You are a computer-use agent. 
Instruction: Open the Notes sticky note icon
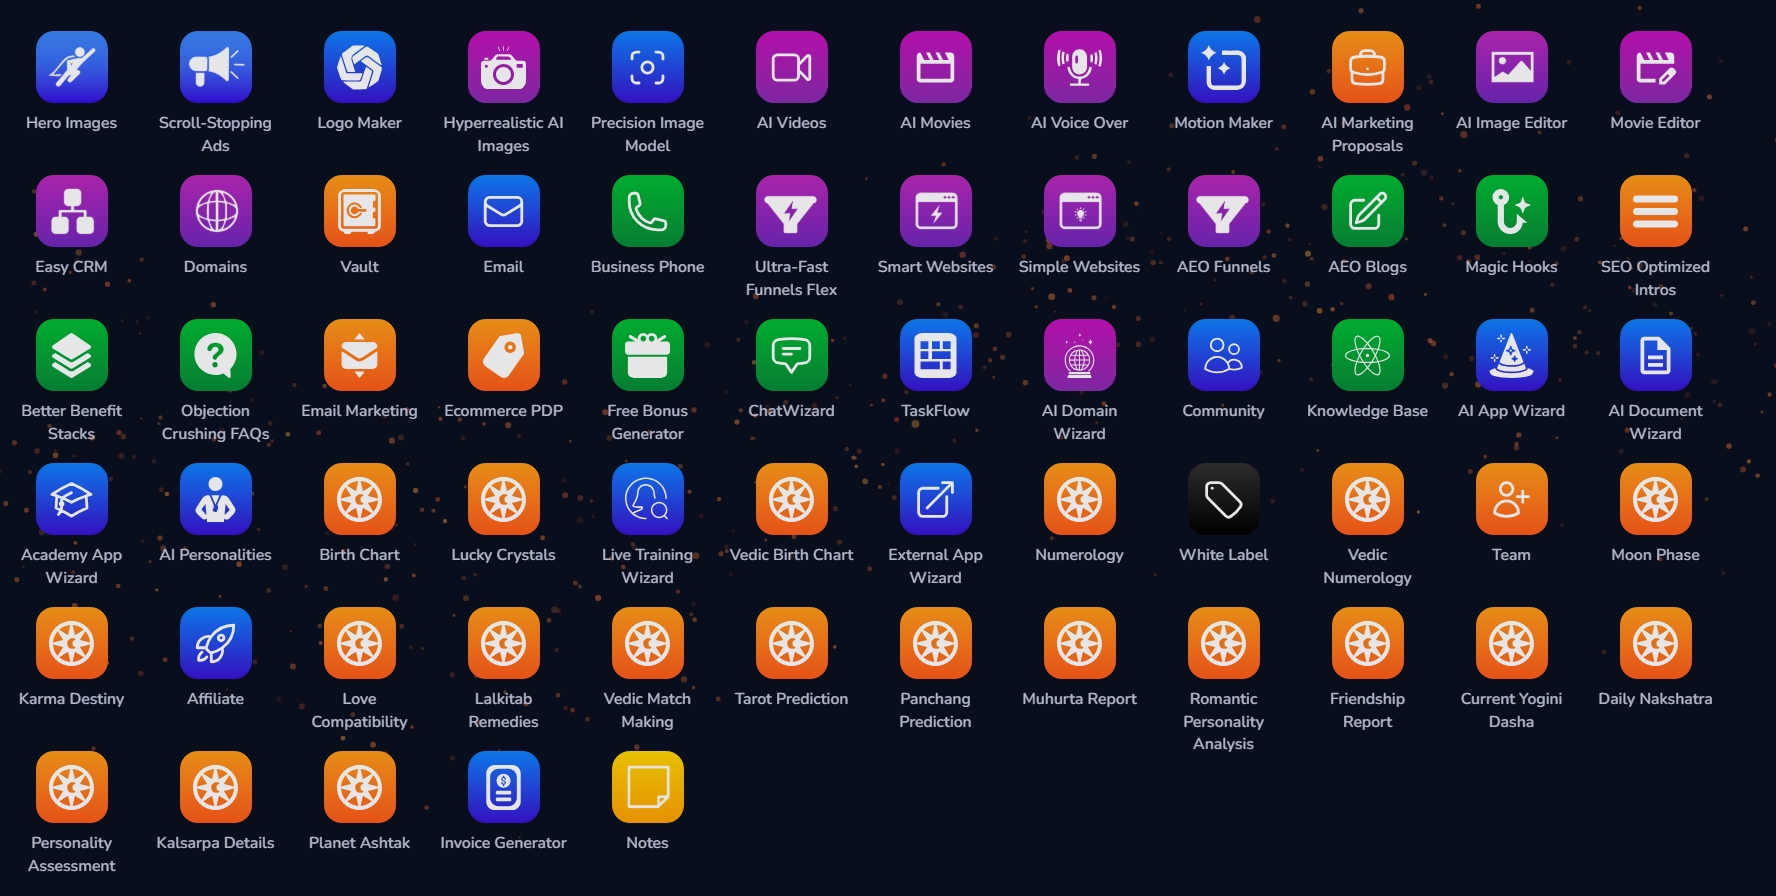point(648,787)
